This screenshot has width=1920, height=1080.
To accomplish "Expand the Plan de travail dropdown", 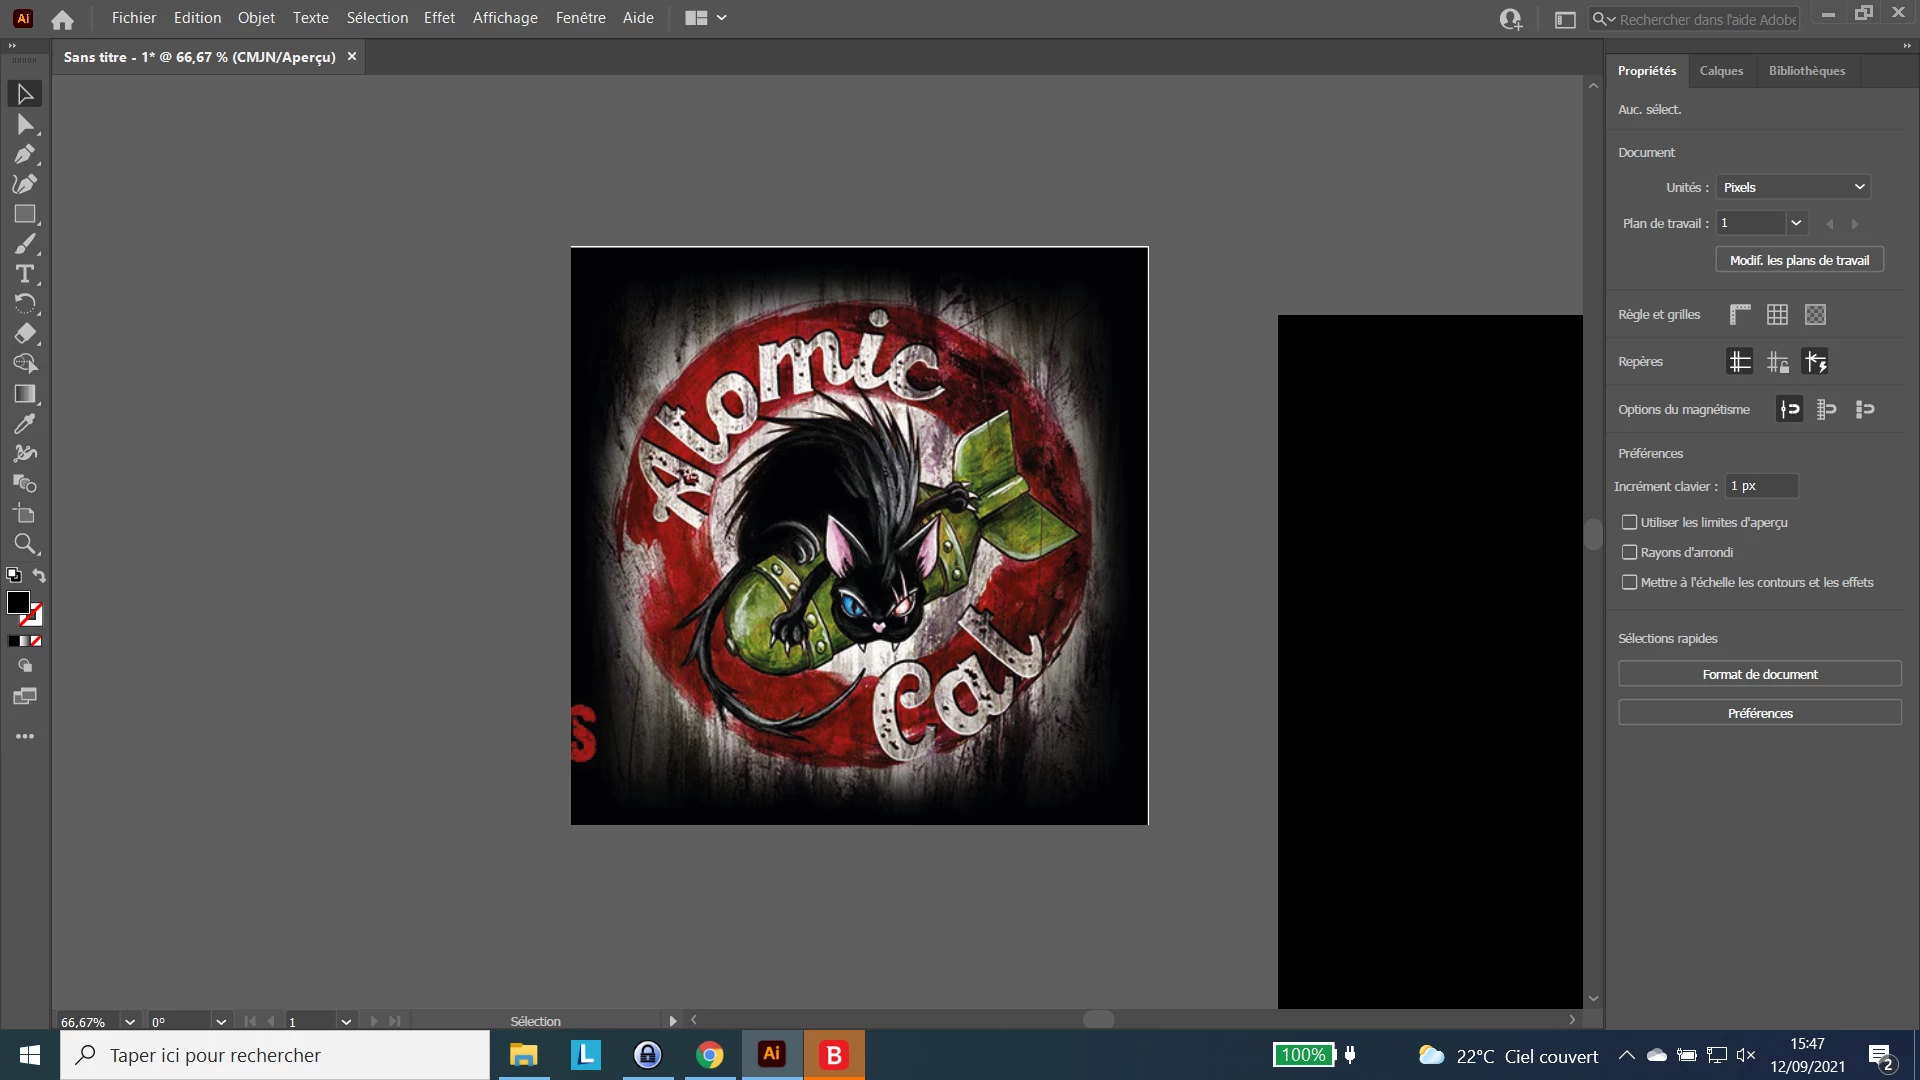I will 1796,223.
